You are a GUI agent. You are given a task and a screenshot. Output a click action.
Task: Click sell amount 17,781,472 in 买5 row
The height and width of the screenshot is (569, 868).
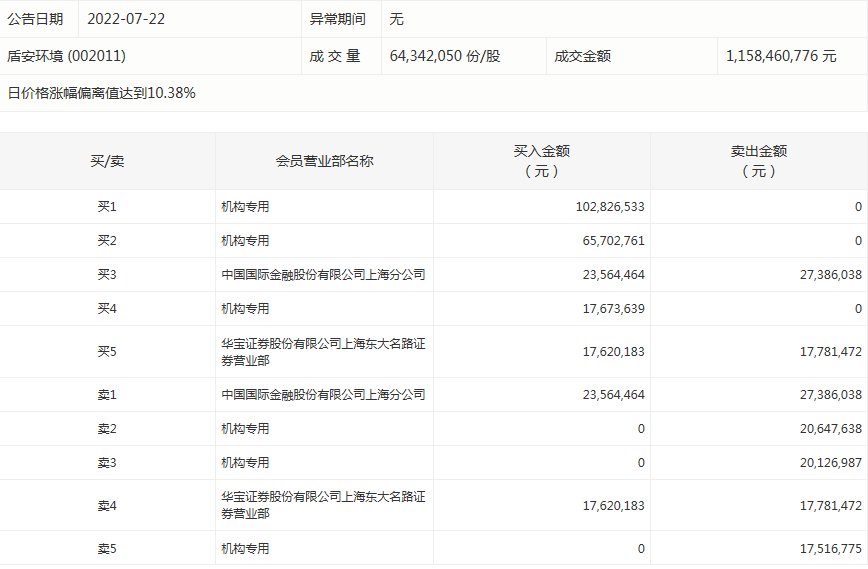pos(831,352)
